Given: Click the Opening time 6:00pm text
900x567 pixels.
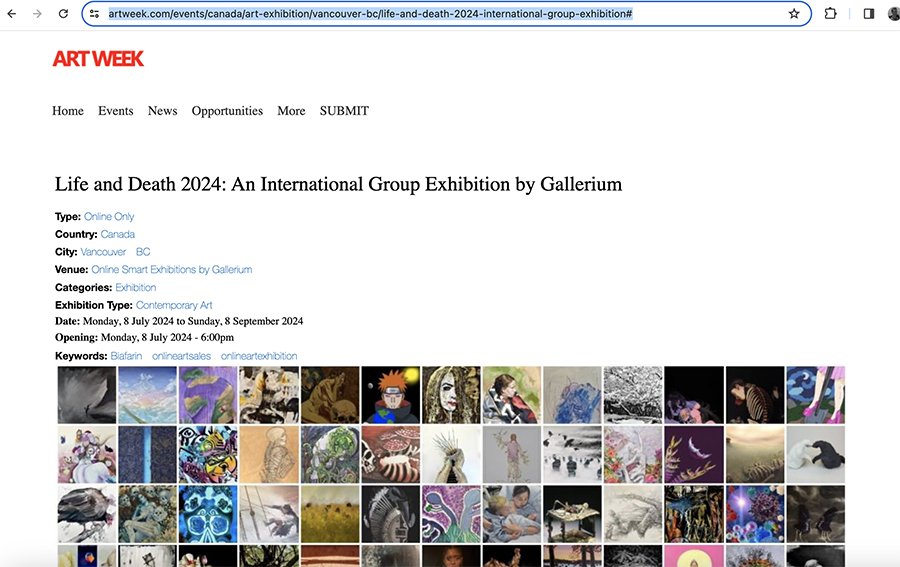Looking at the screenshot, I should pos(217,337).
